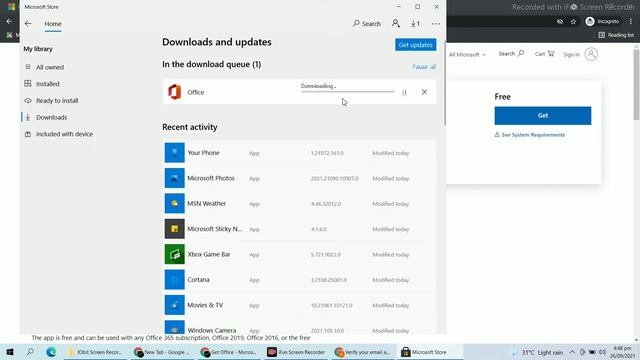The height and width of the screenshot is (360, 640).
Task: Click the Windows Camera app name
Action: tap(212, 330)
